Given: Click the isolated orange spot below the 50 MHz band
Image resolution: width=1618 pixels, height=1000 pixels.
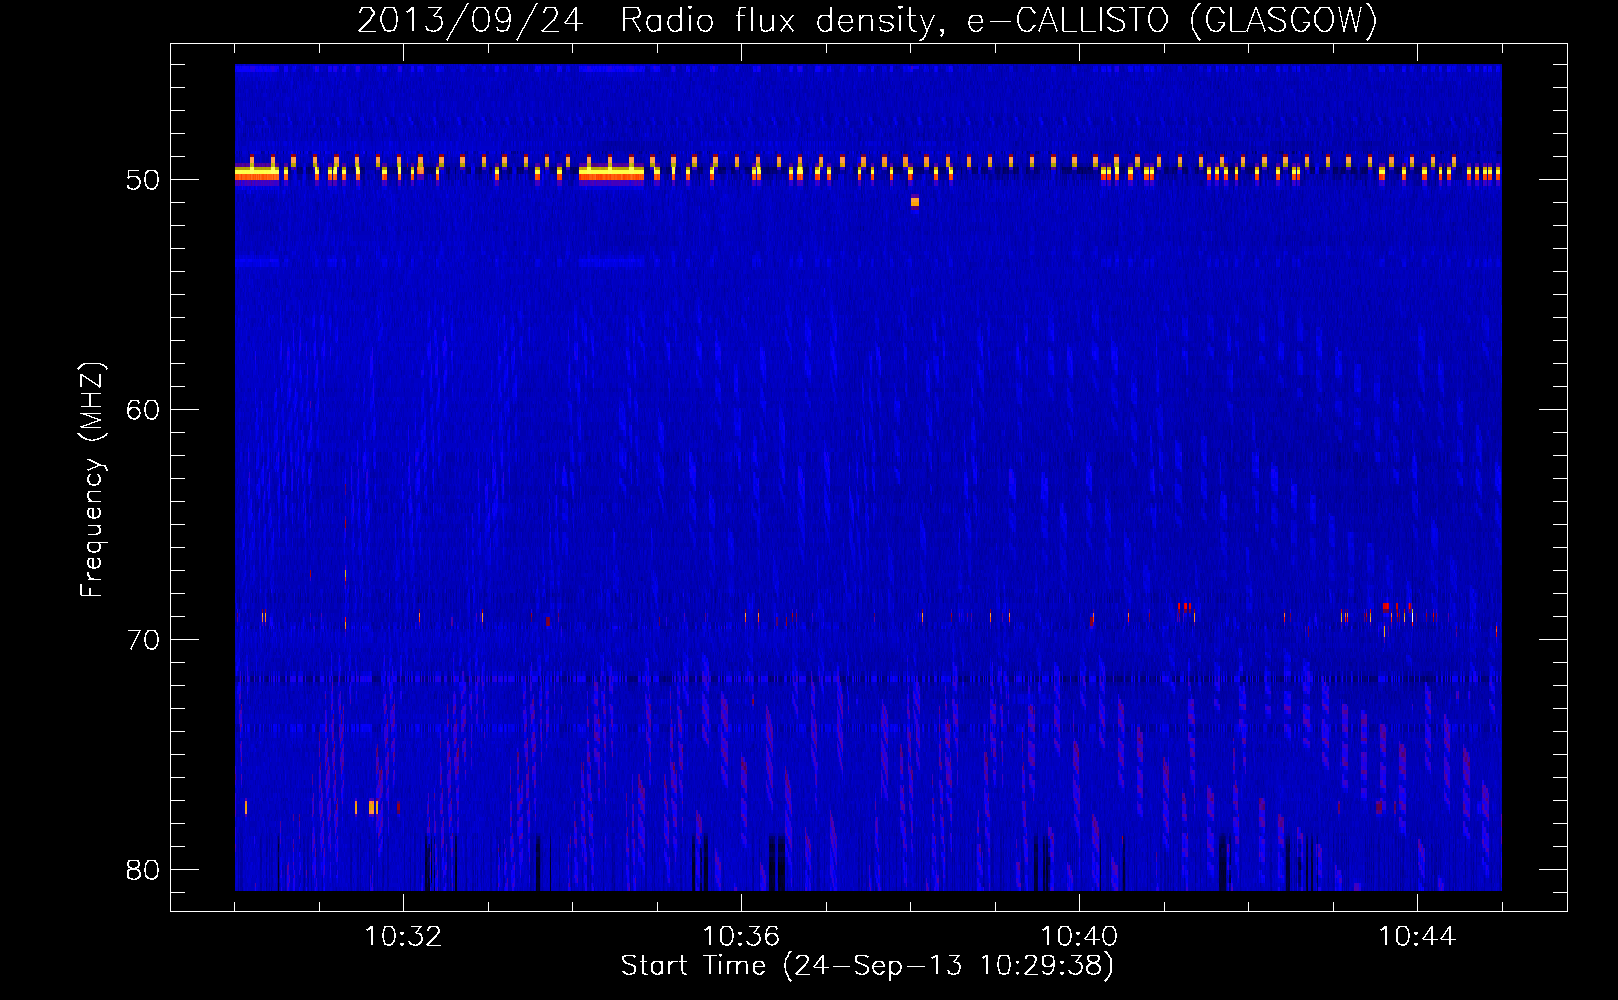Looking at the screenshot, I should pyautogui.click(x=914, y=202).
